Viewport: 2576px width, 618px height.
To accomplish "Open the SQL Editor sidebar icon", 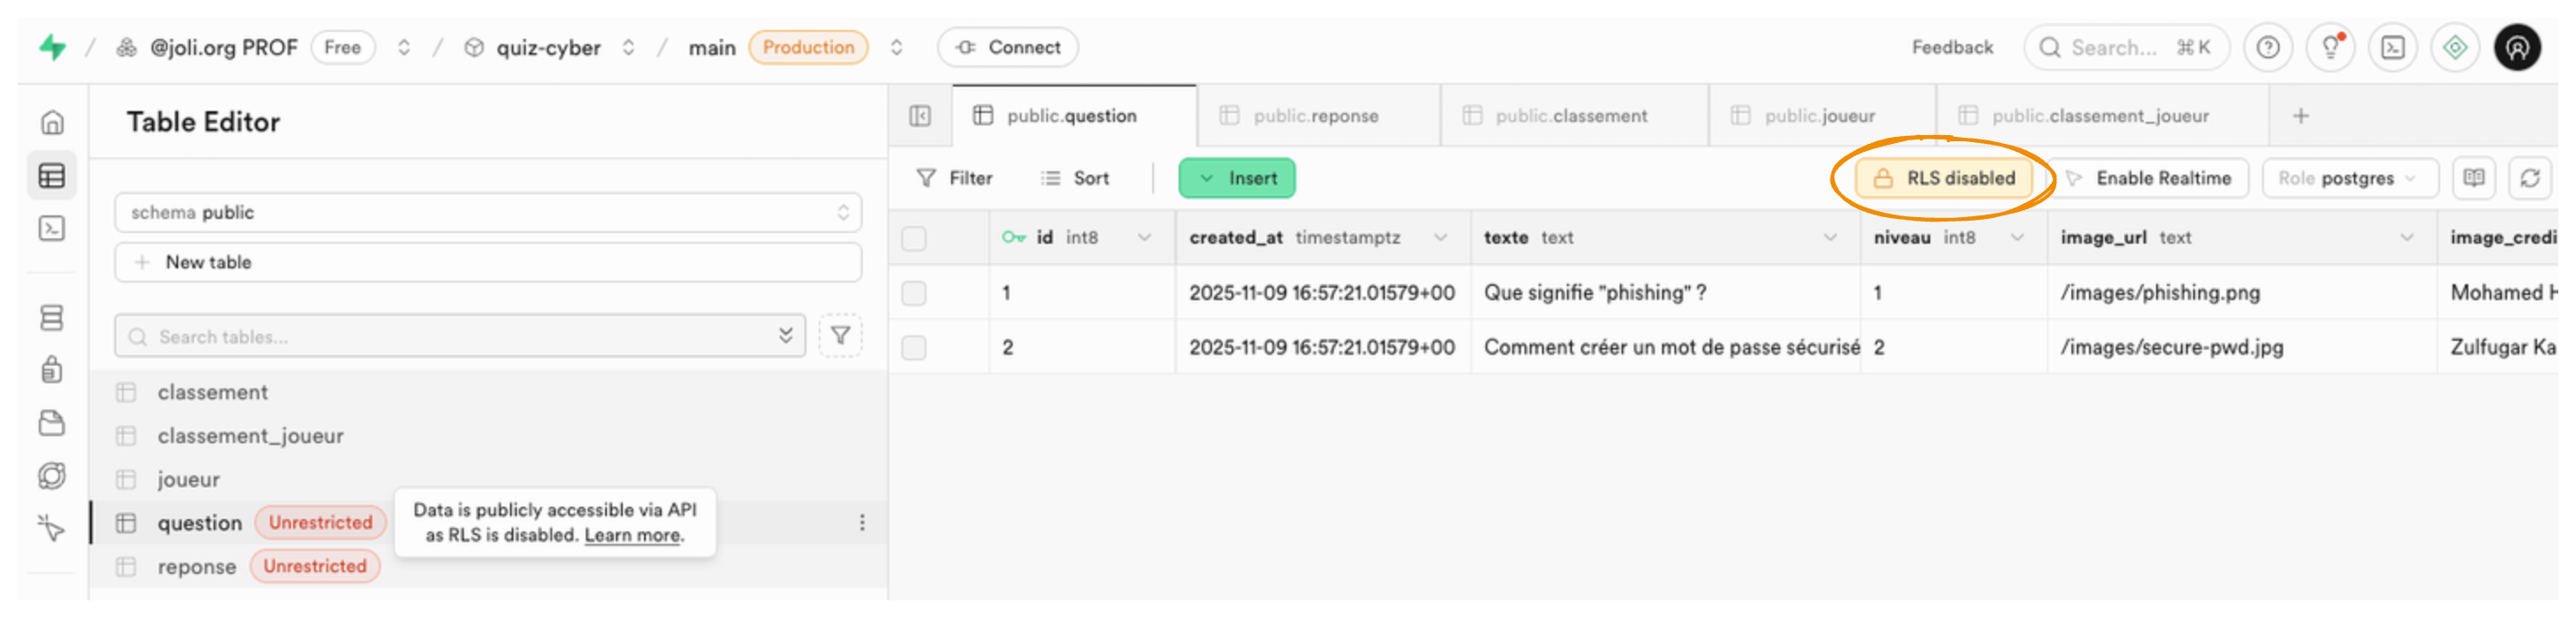I will coord(51,229).
